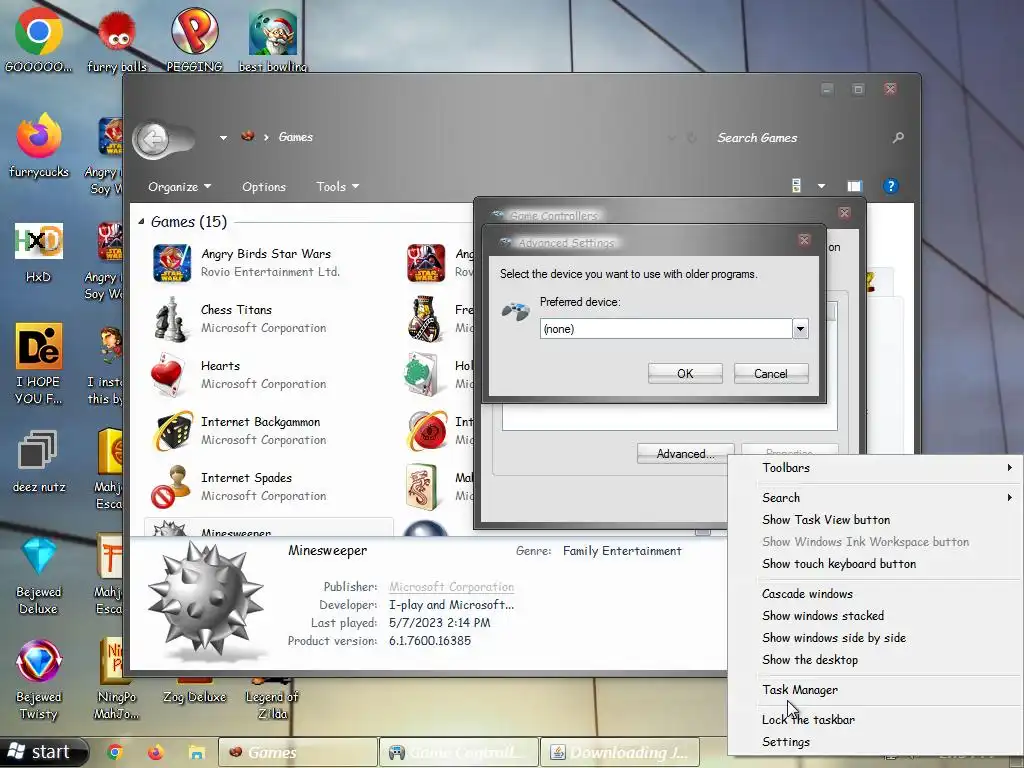
Task: Switch to the Downloading taskbar button
Action: coord(620,752)
